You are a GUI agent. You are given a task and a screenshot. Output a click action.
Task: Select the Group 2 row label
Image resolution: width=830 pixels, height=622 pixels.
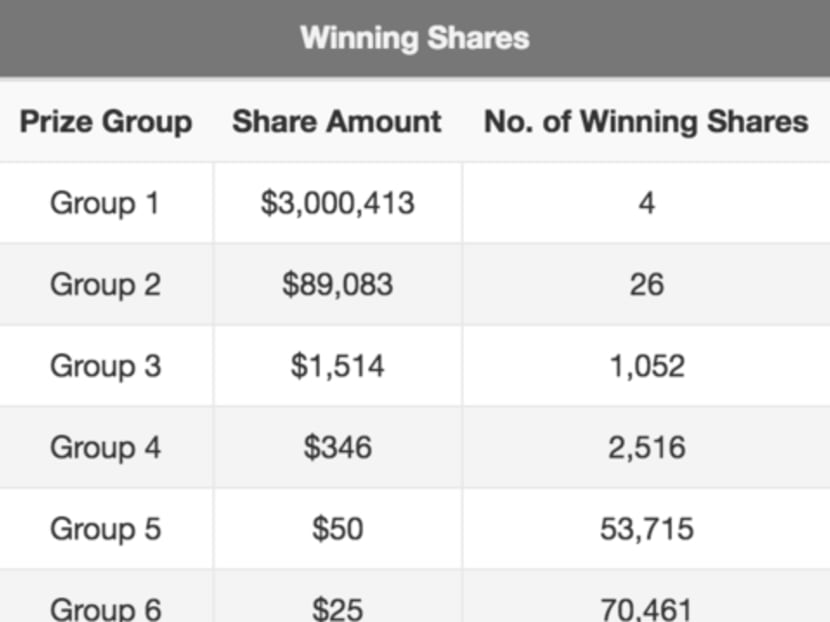(x=105, y=285)
